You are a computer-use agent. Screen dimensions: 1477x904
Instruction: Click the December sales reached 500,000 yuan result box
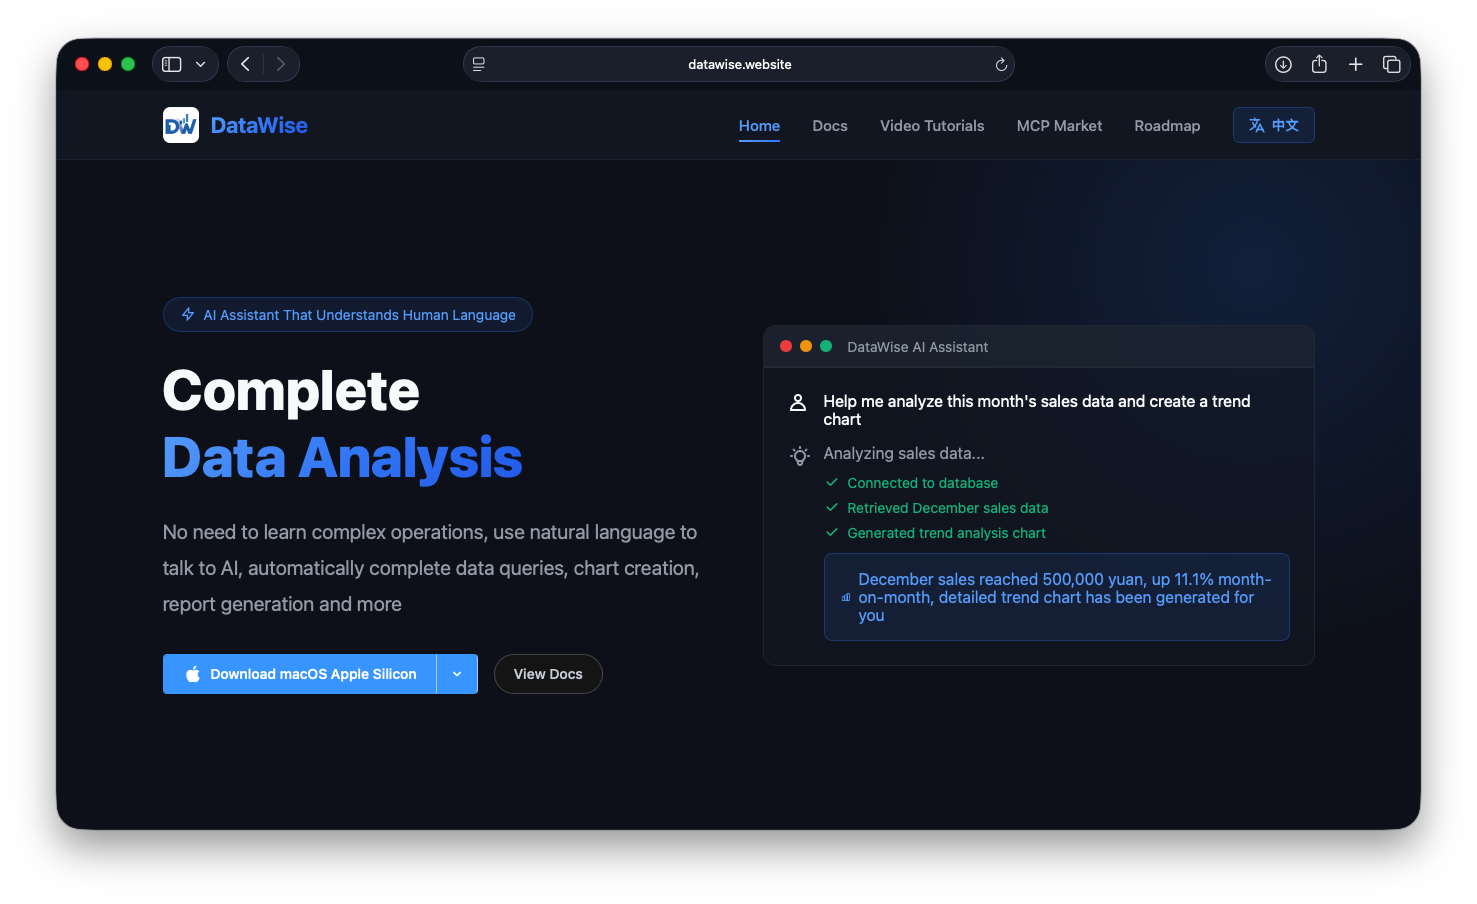click(1056, 597)
